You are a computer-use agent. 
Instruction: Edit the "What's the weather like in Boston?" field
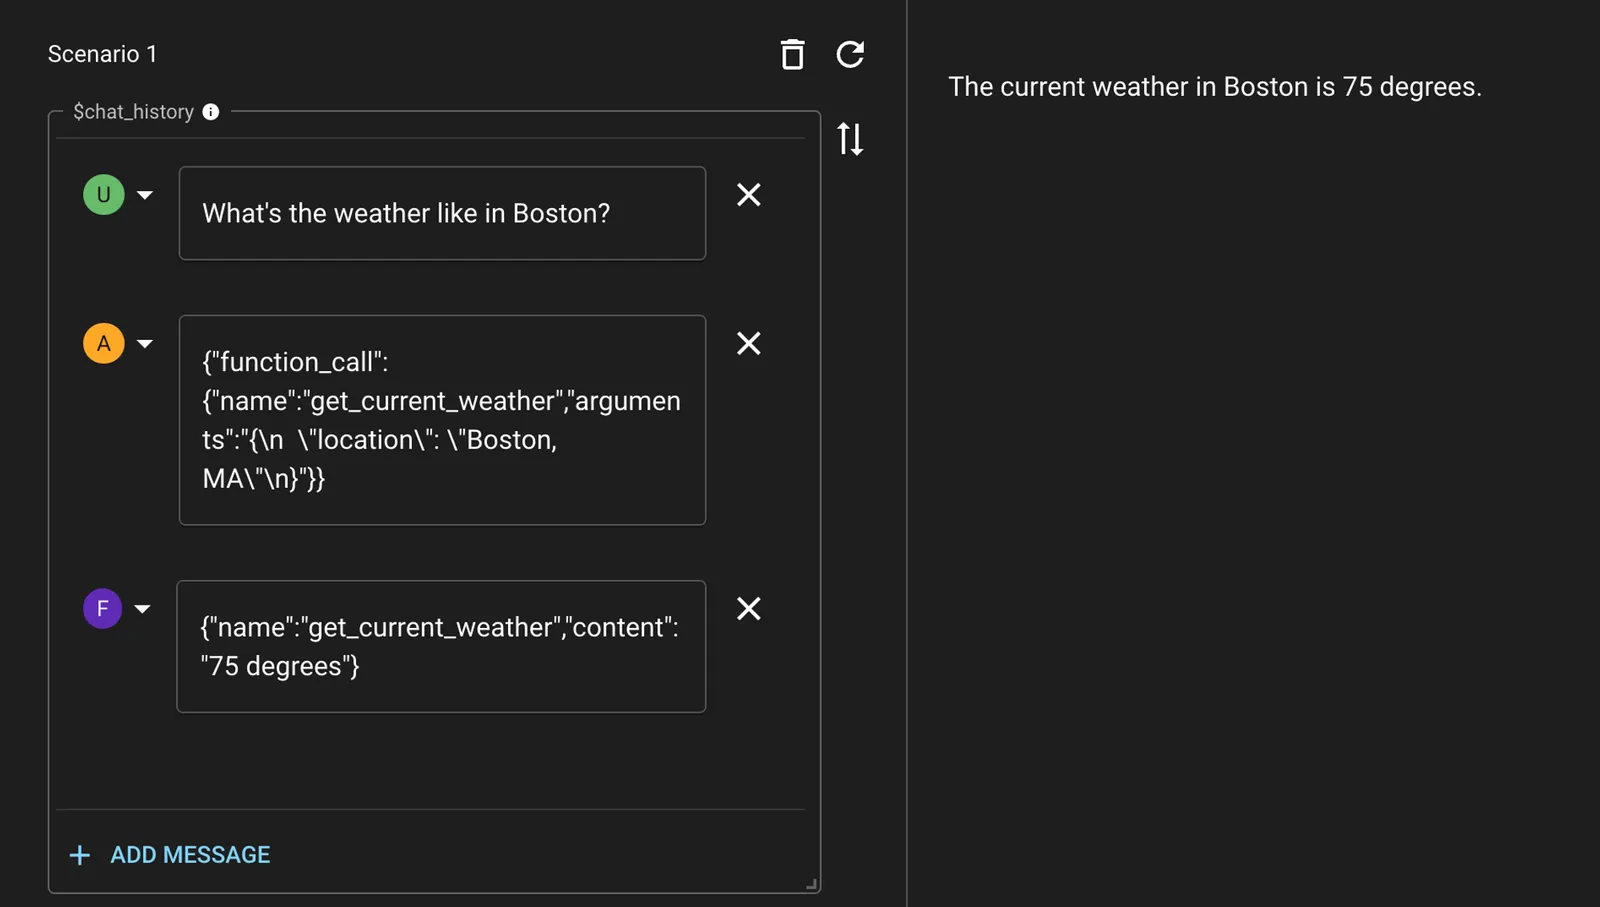[x=442, y=213]
